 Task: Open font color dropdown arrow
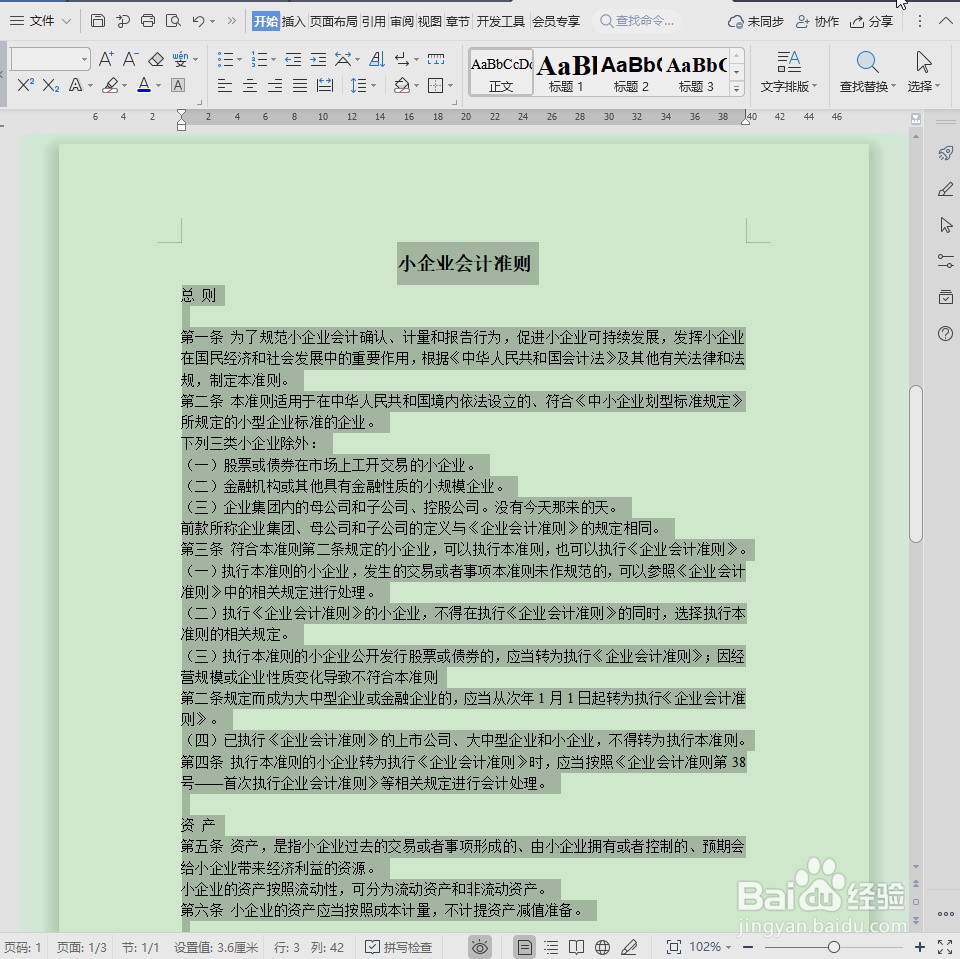pyautogui.click(x=159, y=86)
